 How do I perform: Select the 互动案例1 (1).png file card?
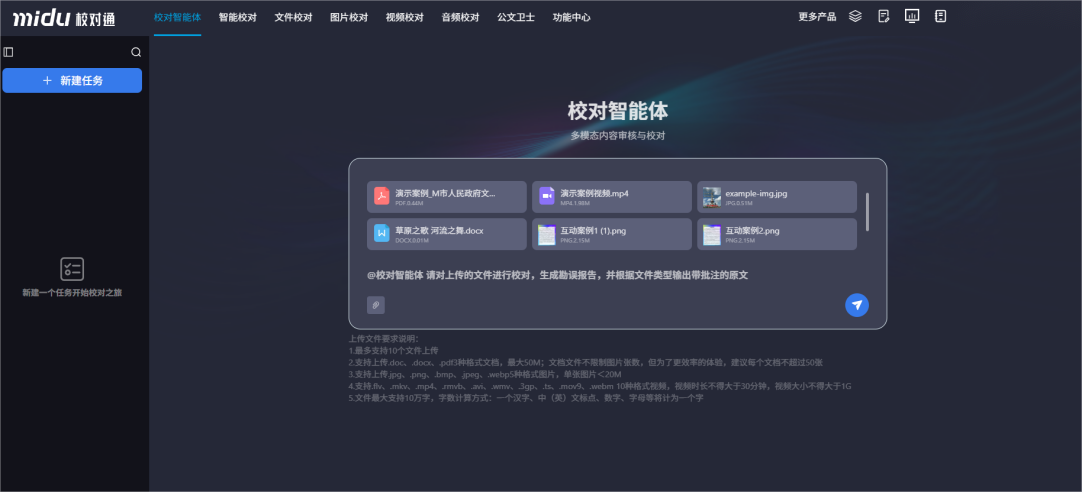tap(611, 234)
